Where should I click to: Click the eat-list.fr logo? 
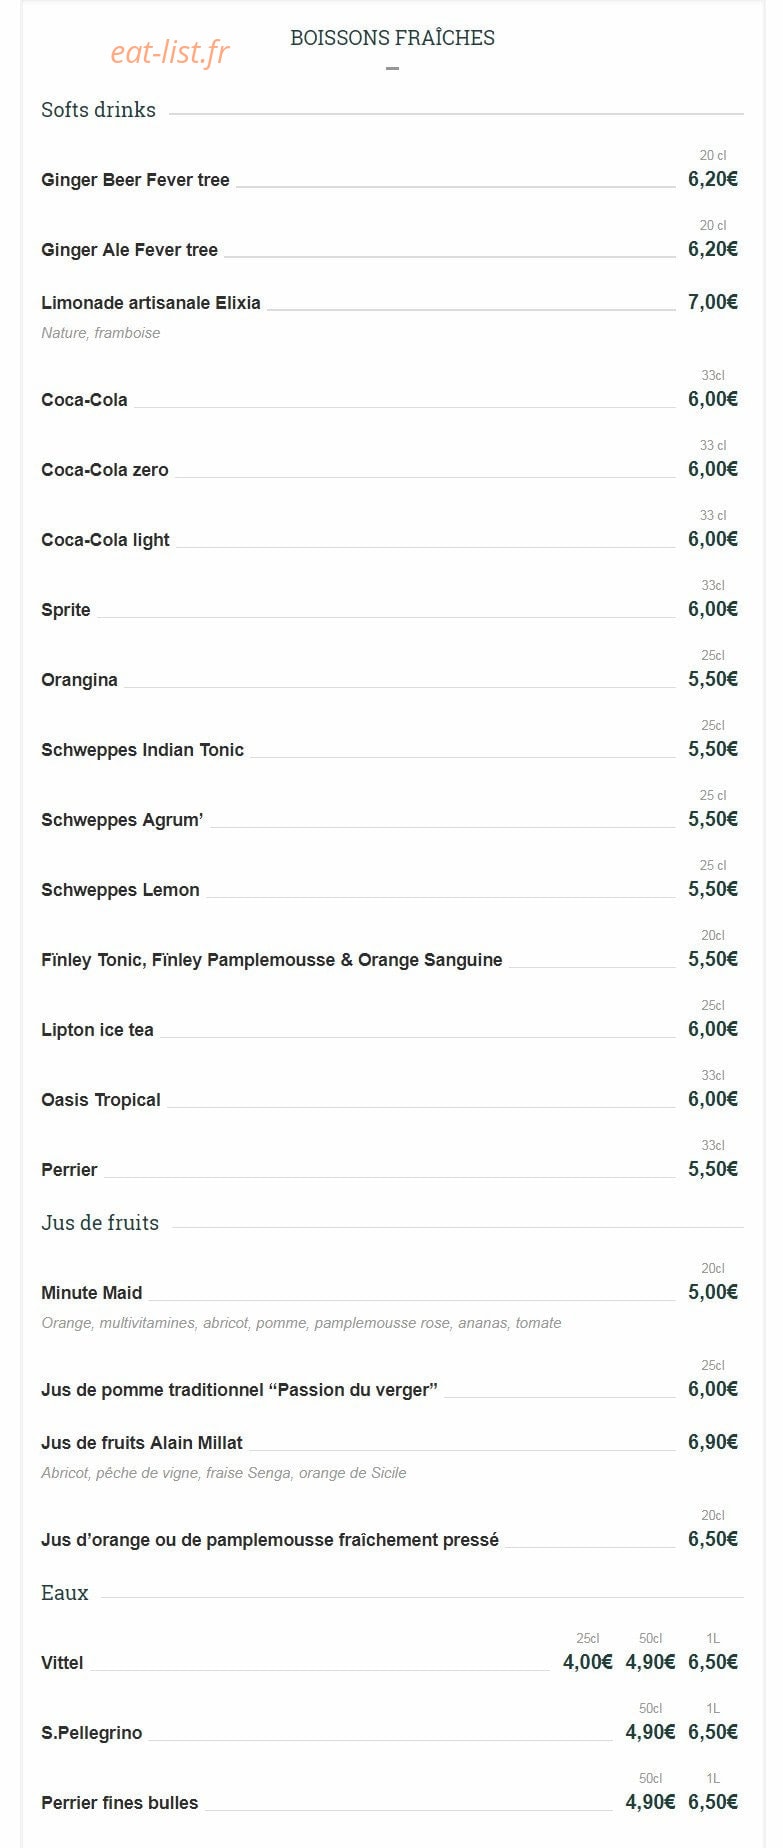[x=170, y=52]
